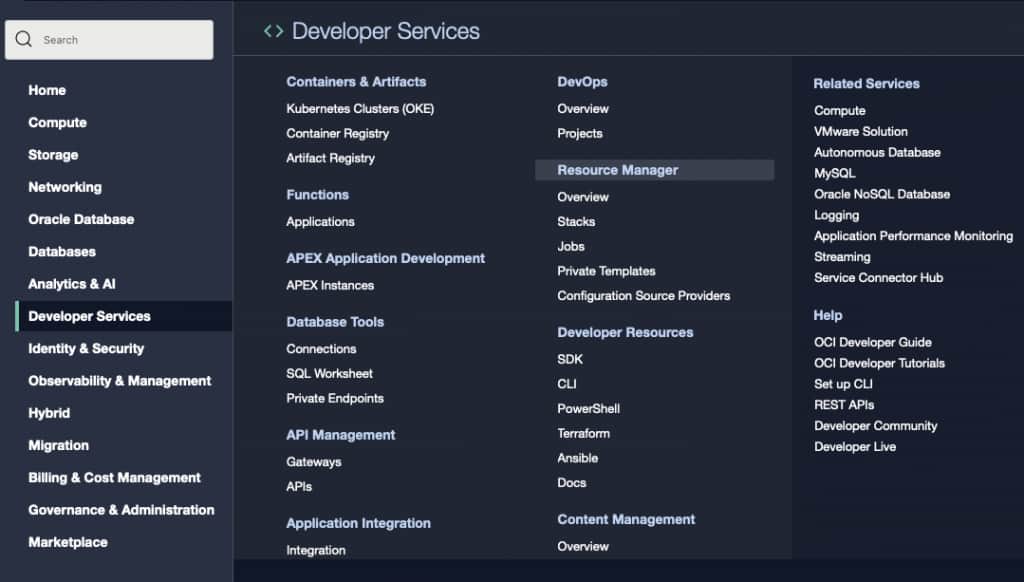Image resolution: width=1024 pixels, height=582 pixels.
Task: Open Billing & Cost Management
Action: [x=114, y=477]
